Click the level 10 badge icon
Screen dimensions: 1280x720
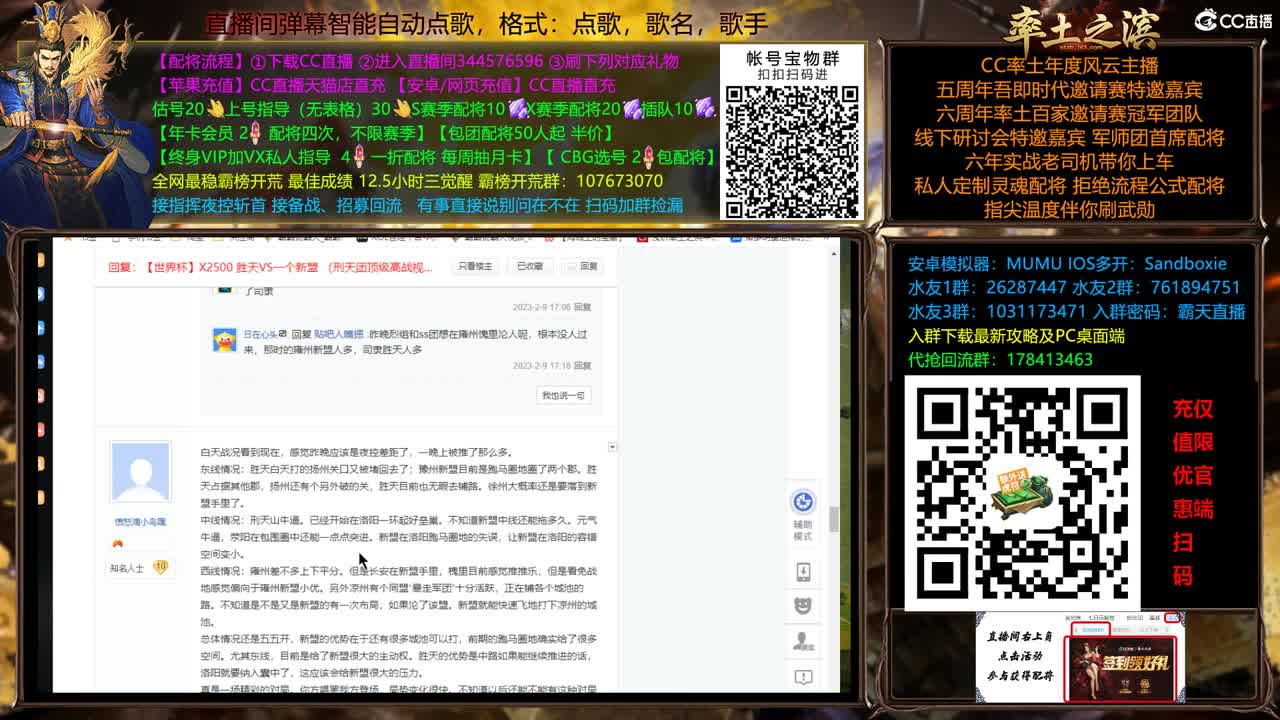(x=160, y=567)
